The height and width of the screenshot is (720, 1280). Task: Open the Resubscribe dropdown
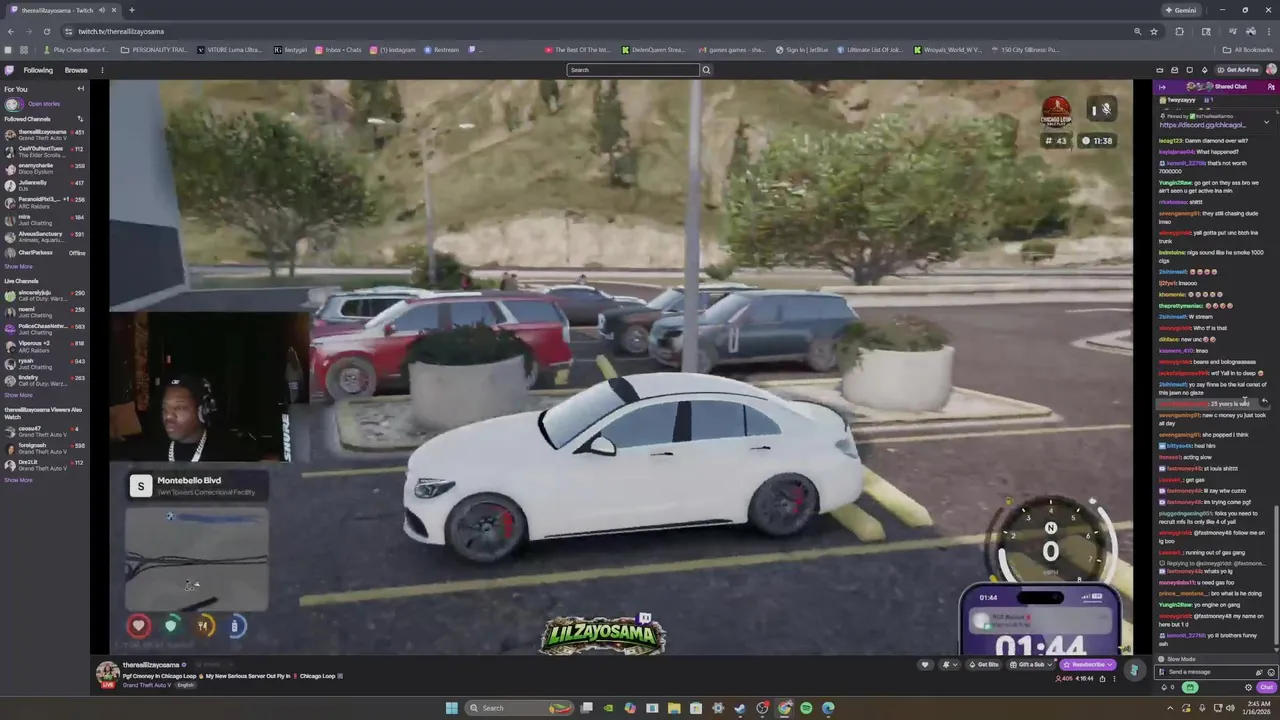[1088, 665]
